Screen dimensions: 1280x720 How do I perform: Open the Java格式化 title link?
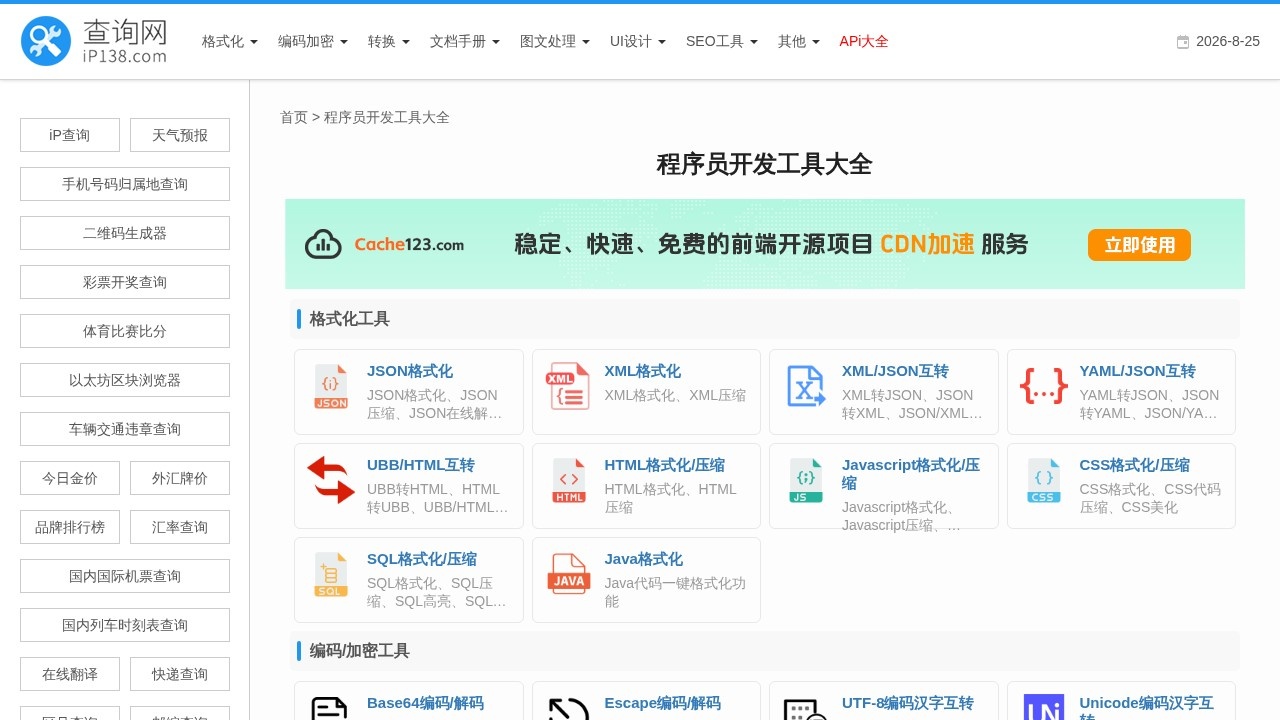[643, 559]
